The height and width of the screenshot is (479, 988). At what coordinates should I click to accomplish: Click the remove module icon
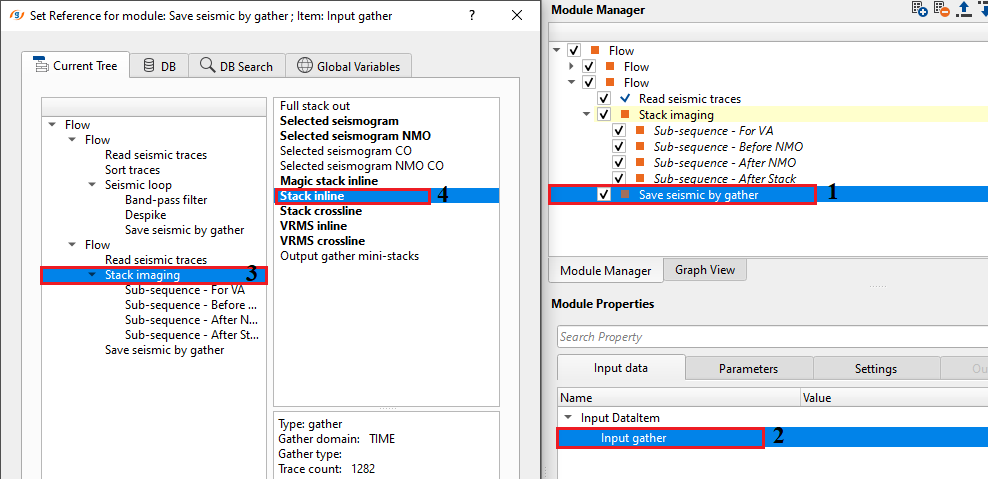pos(942,9)
